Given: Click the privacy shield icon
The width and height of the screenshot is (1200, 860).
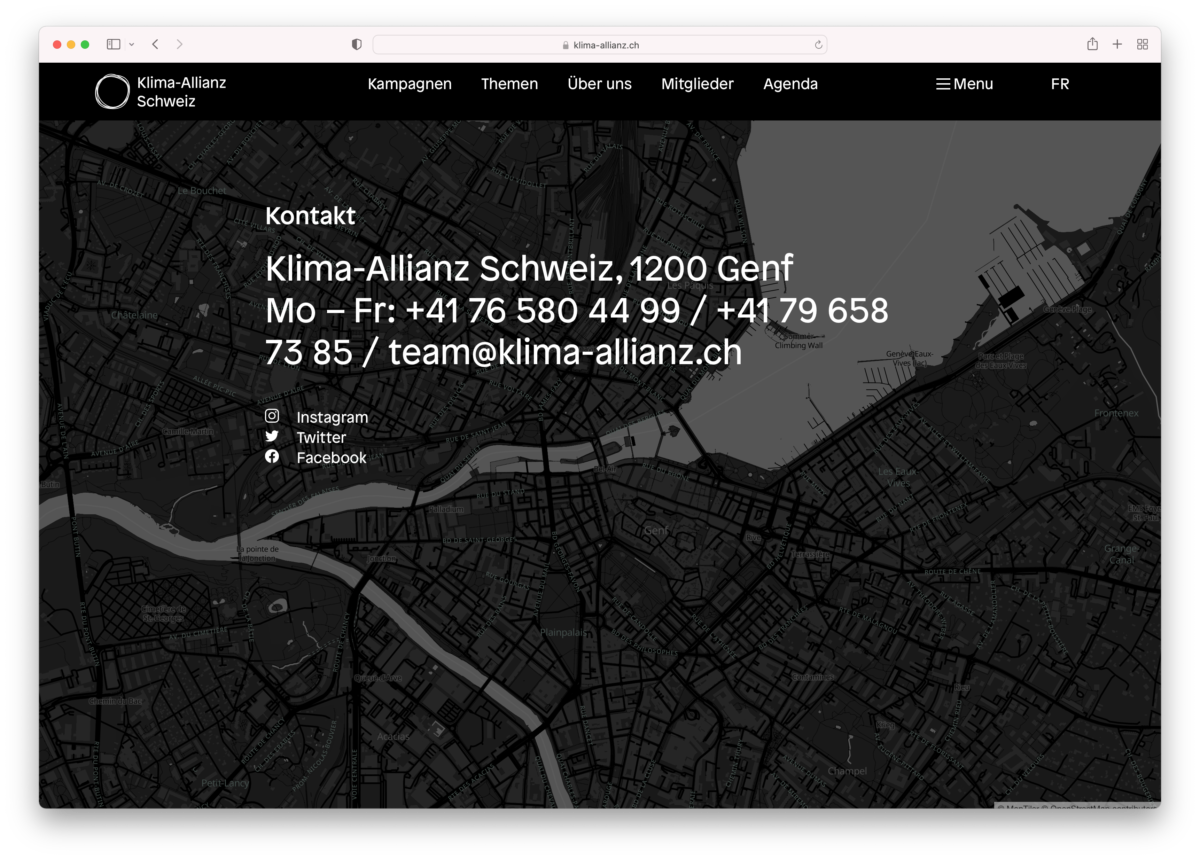Looking at the screenshot, I should click(357, 45).
